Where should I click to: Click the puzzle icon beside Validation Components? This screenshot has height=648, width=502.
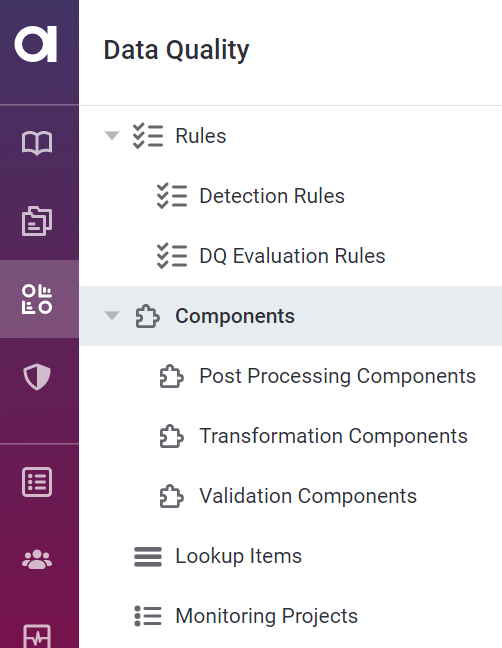(x=171, y=496)
